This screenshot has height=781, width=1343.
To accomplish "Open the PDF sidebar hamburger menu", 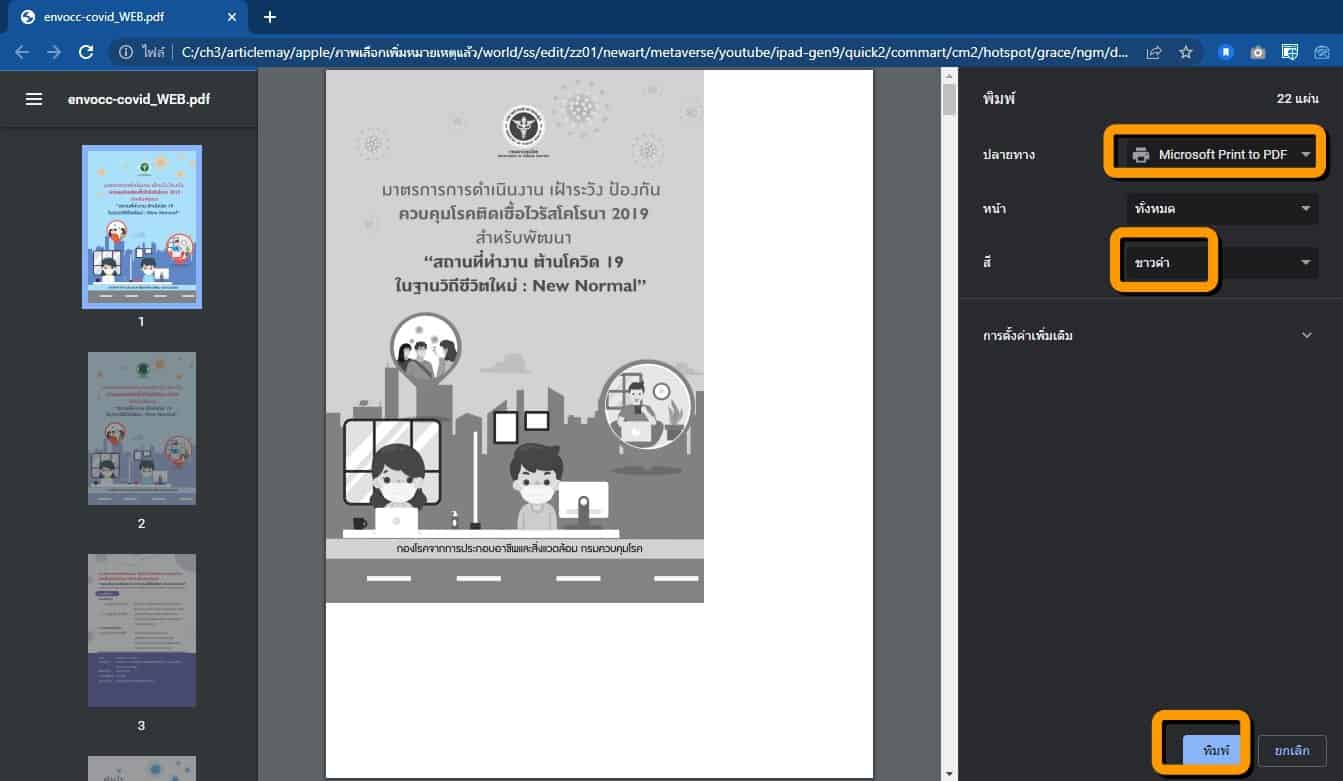I will [x=34, y=99].
